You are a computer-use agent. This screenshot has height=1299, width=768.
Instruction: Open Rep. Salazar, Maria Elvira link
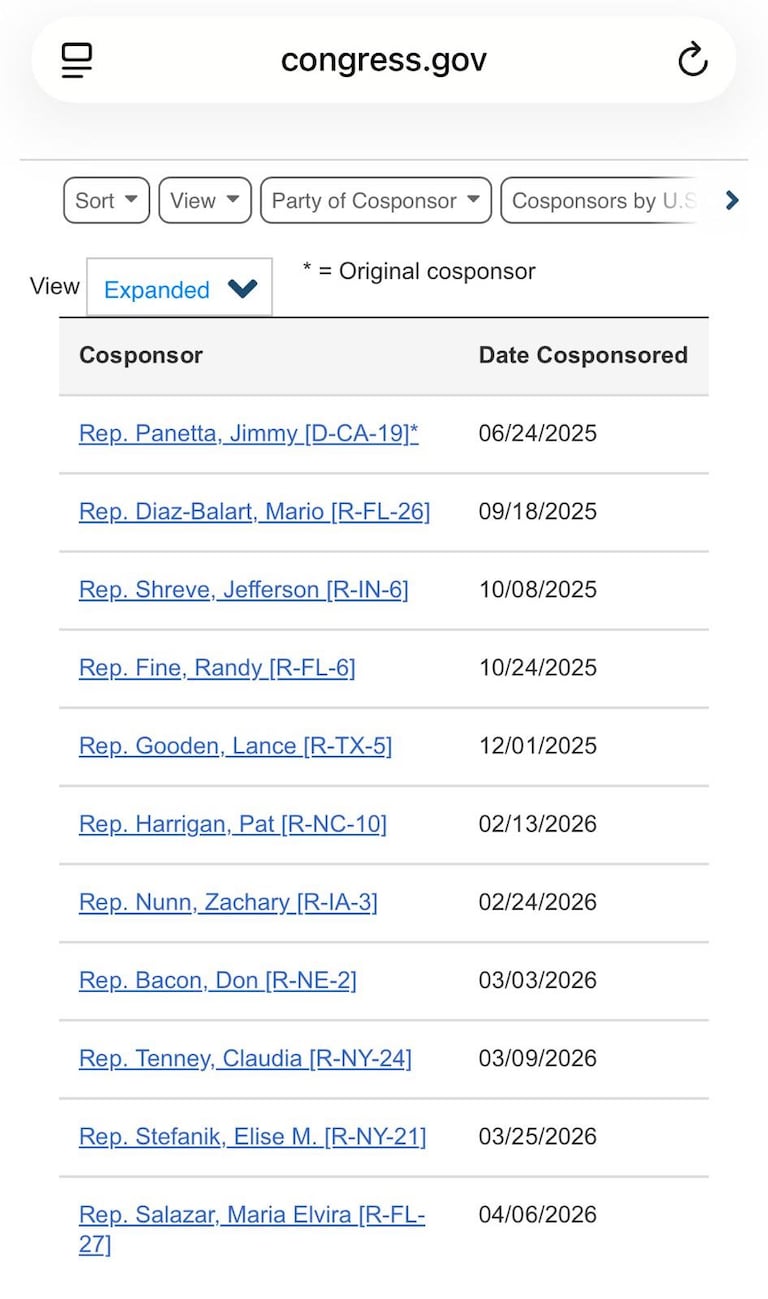pyautogui.click(x=251, y=1214)
